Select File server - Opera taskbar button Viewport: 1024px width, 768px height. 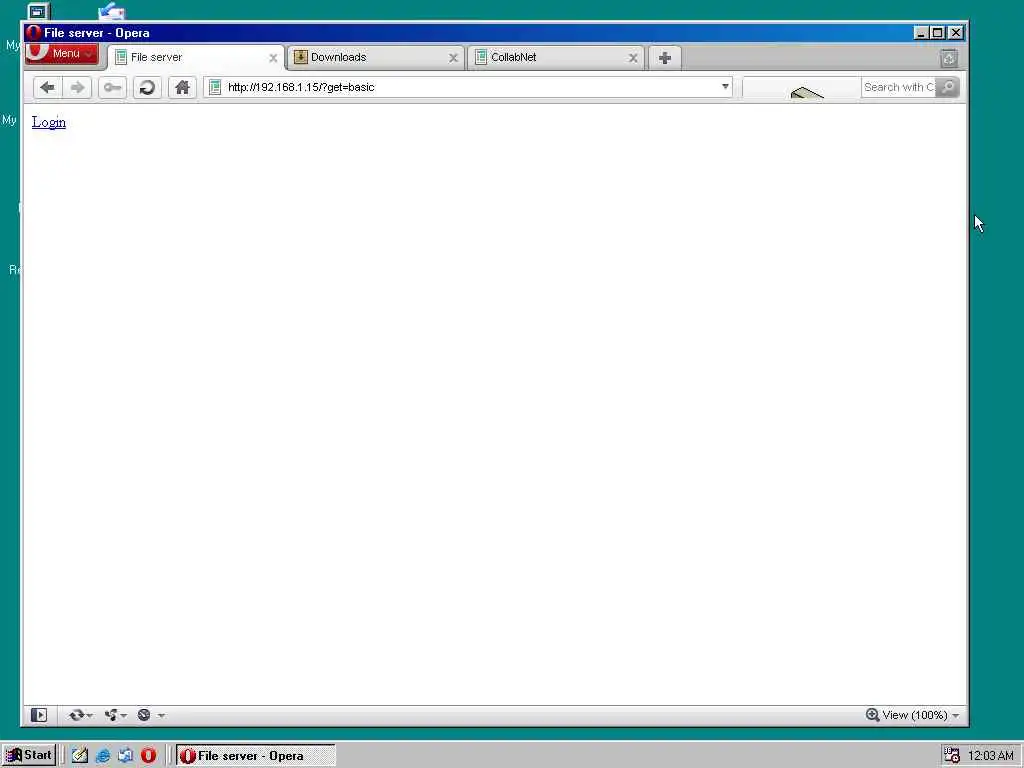(x=255, y=756)
